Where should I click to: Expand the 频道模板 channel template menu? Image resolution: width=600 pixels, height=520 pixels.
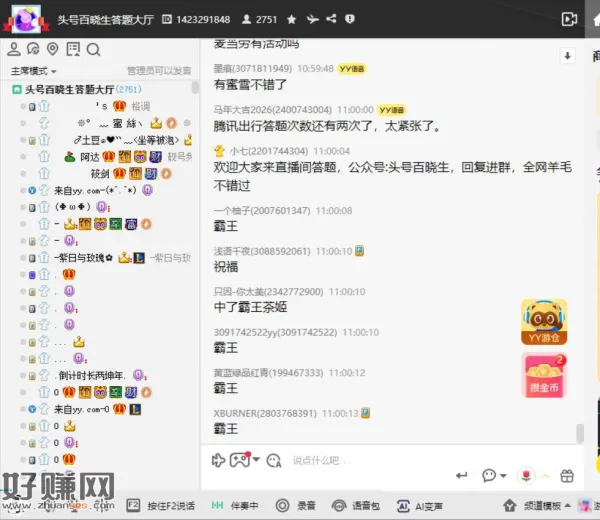537,506
